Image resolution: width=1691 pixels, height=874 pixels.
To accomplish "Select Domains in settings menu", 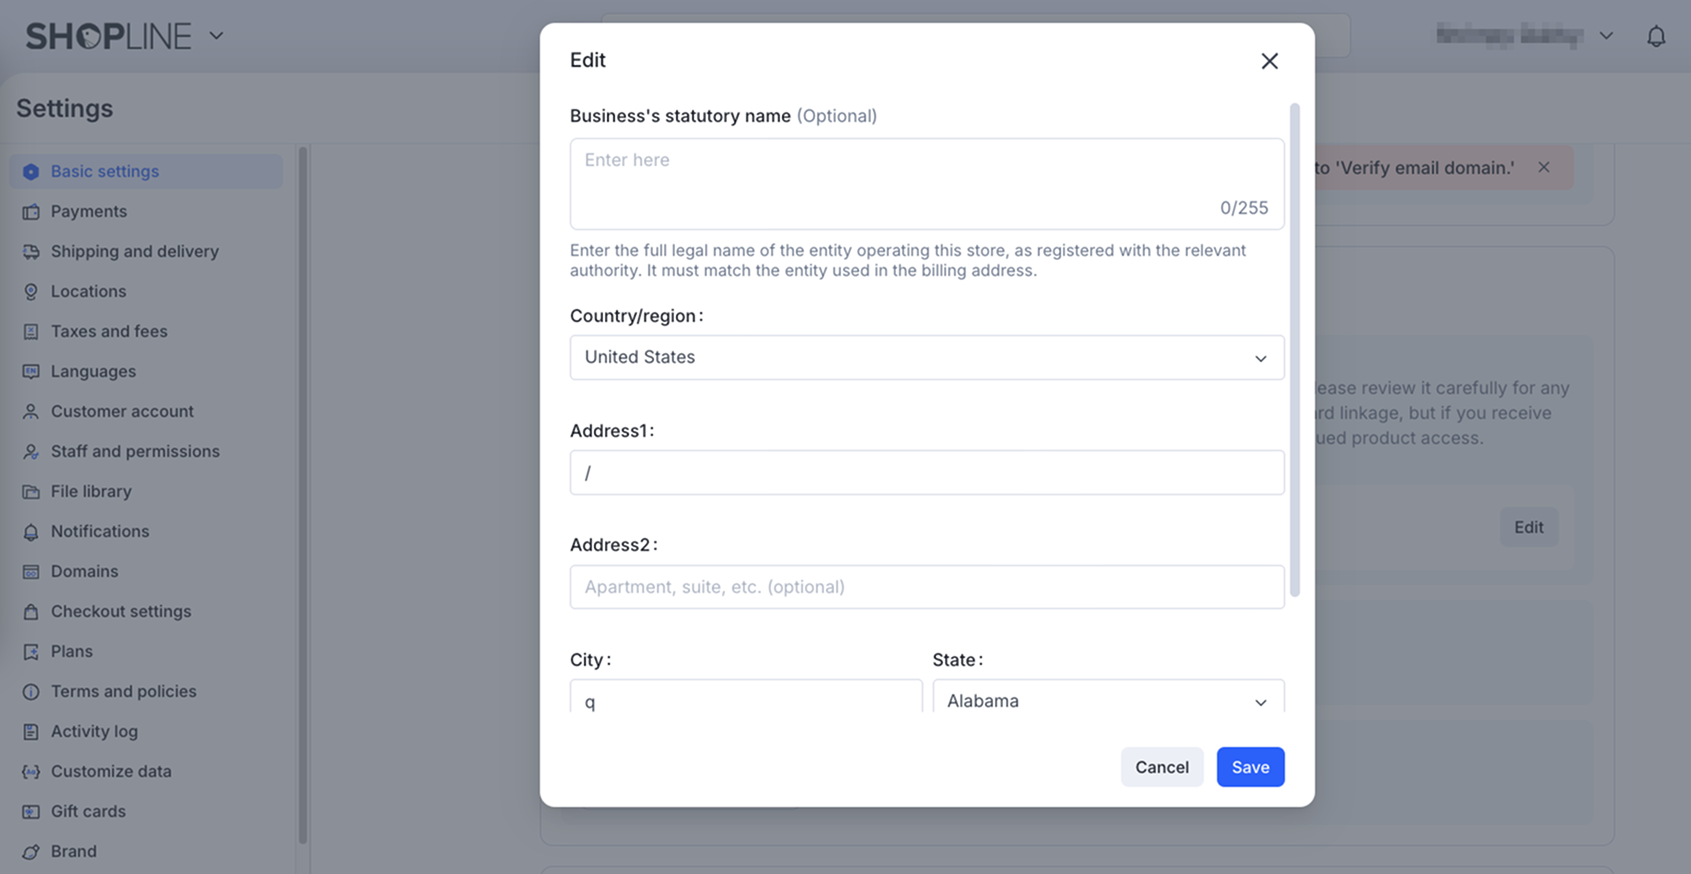I will pyautogui.click(x=84, y=571).
